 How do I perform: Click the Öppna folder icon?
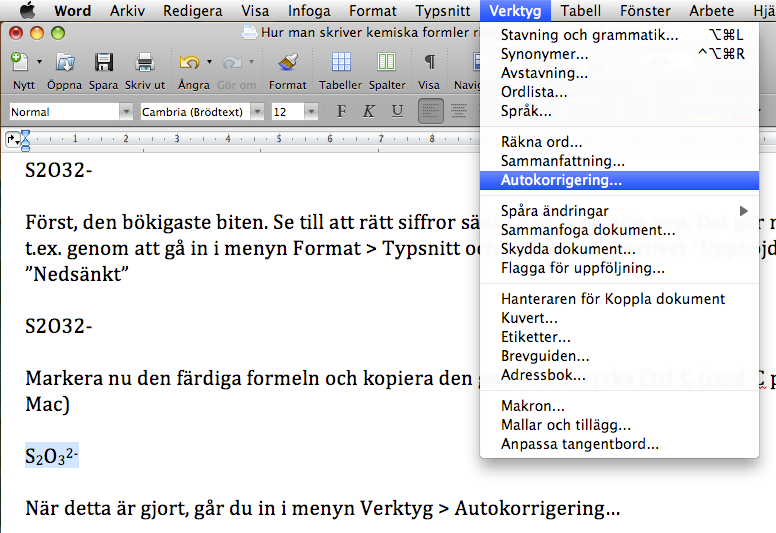65,63
